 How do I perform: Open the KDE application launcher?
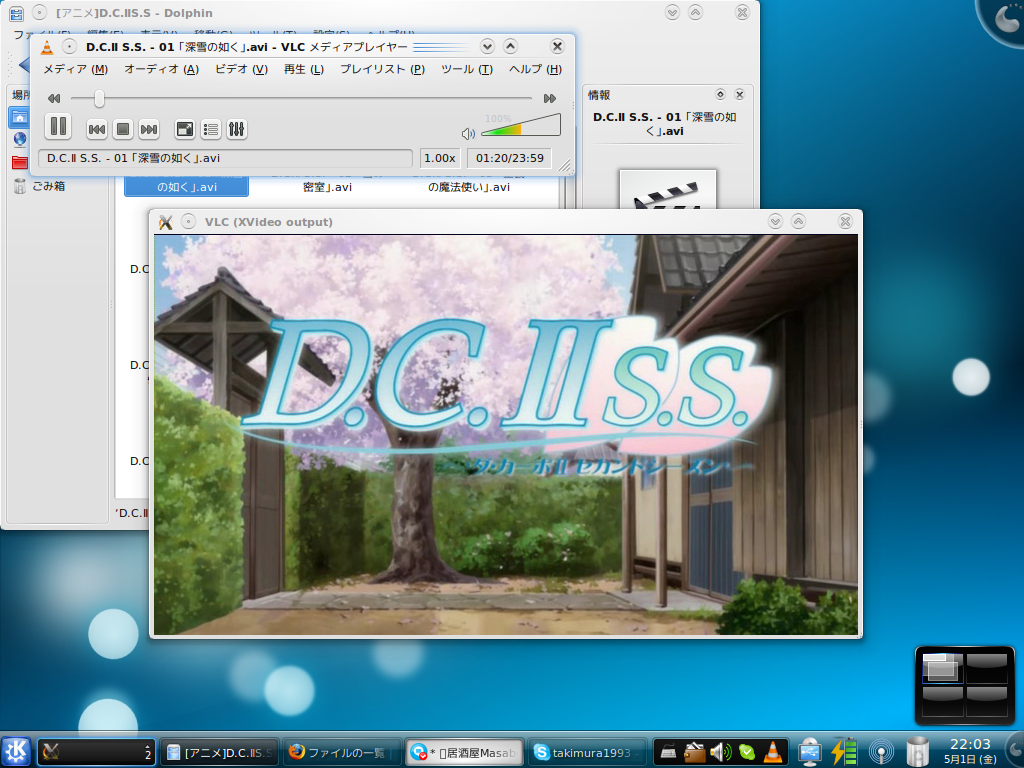[16, 752]
